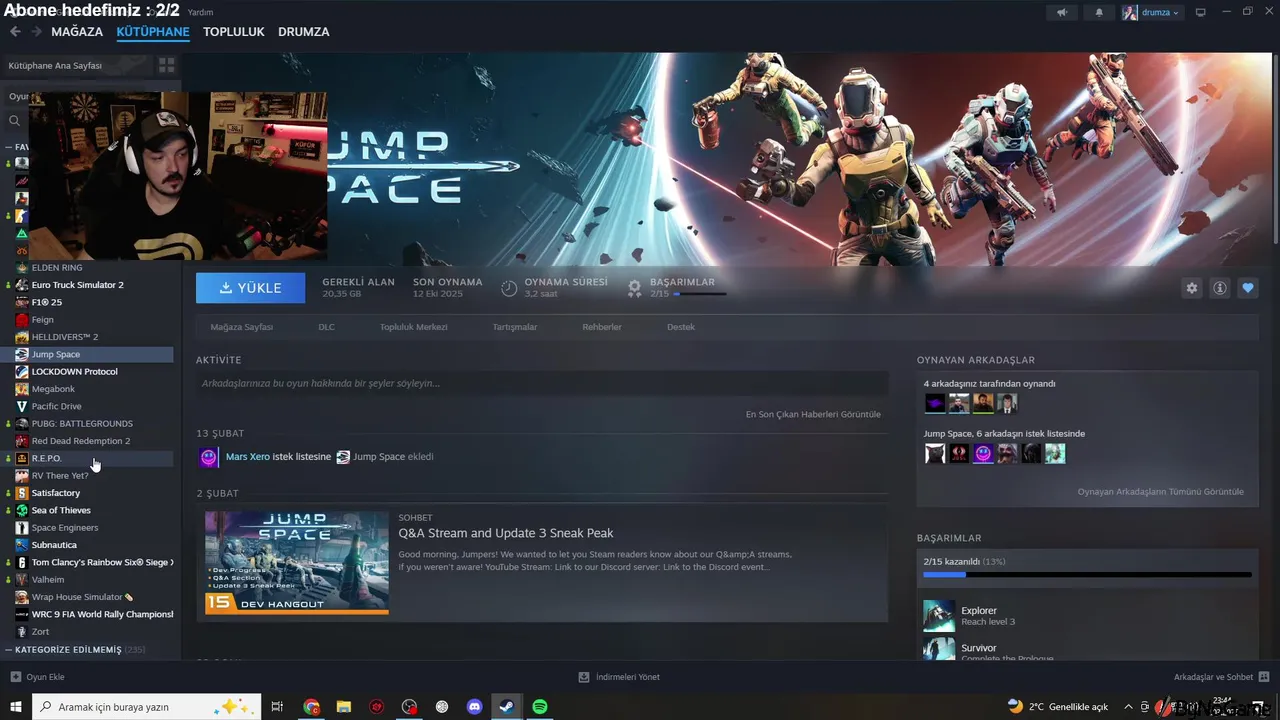
Task: Open the Destek tab
Action: (681, 327)
